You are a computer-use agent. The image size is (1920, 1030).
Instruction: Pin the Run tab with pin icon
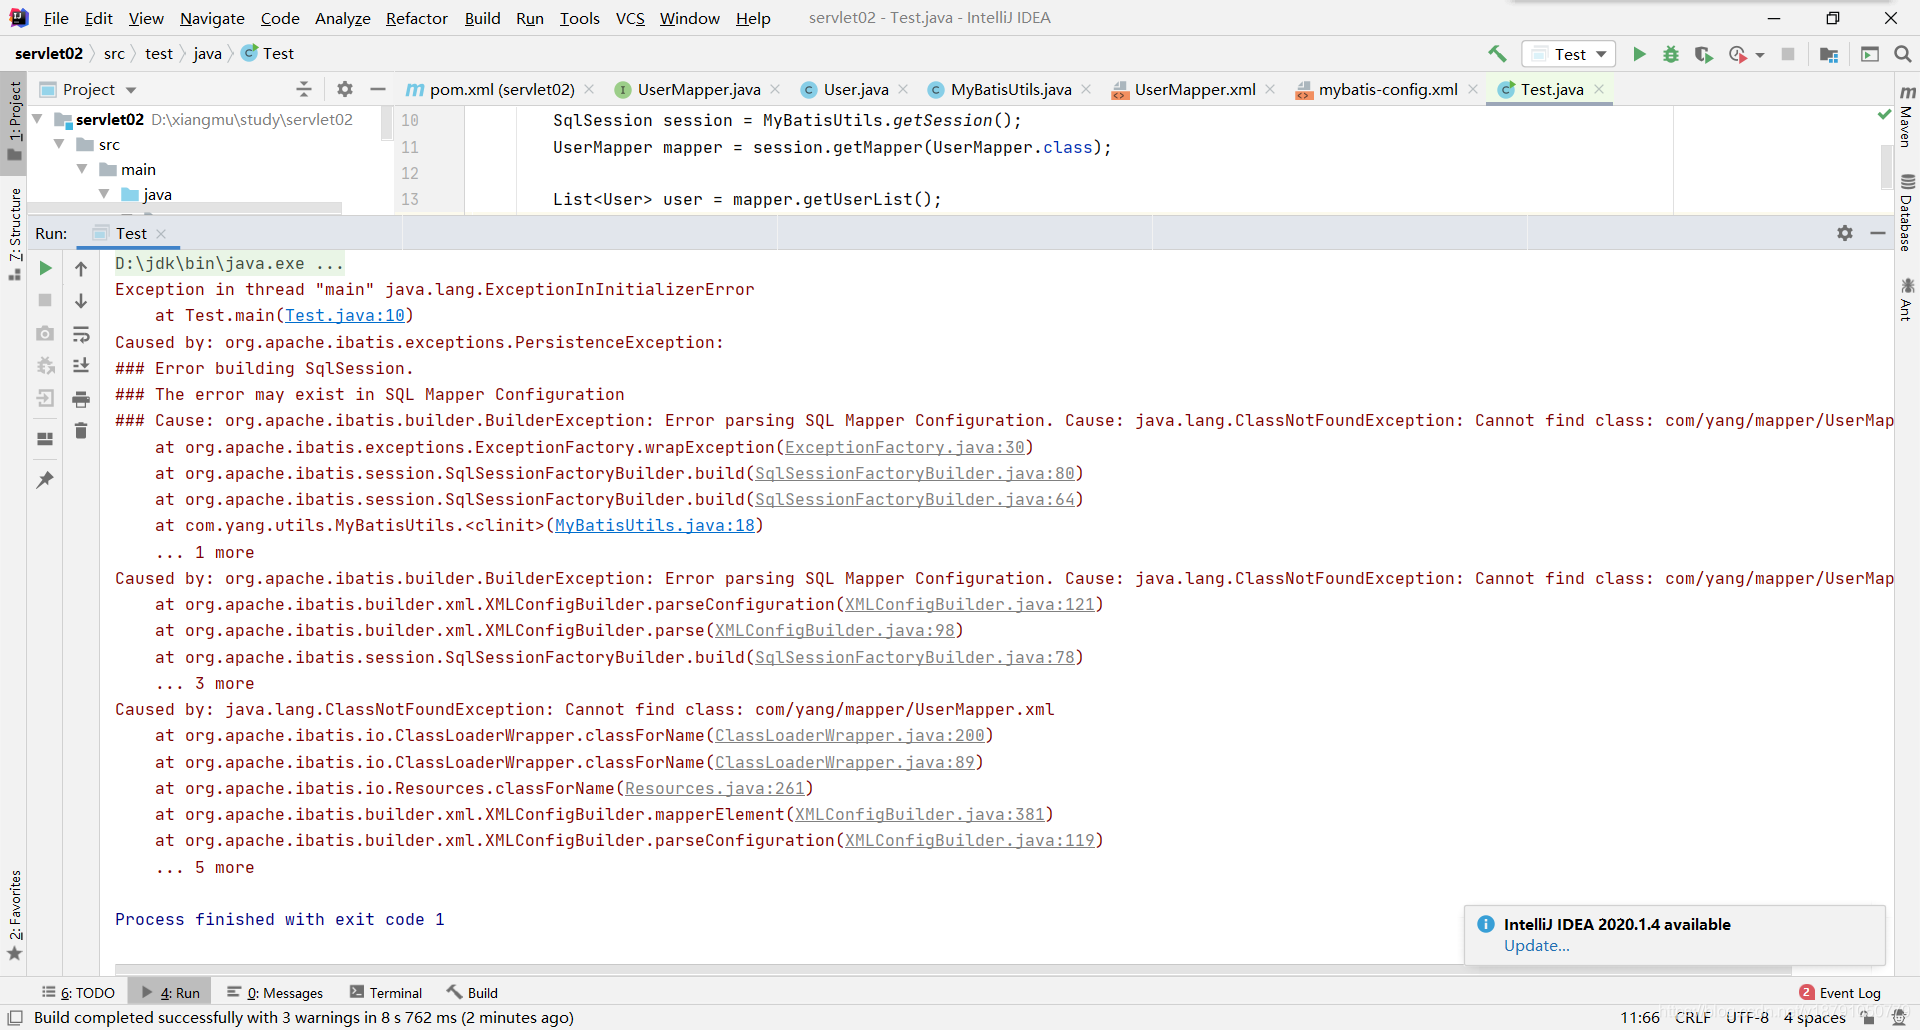click(45, 480)
